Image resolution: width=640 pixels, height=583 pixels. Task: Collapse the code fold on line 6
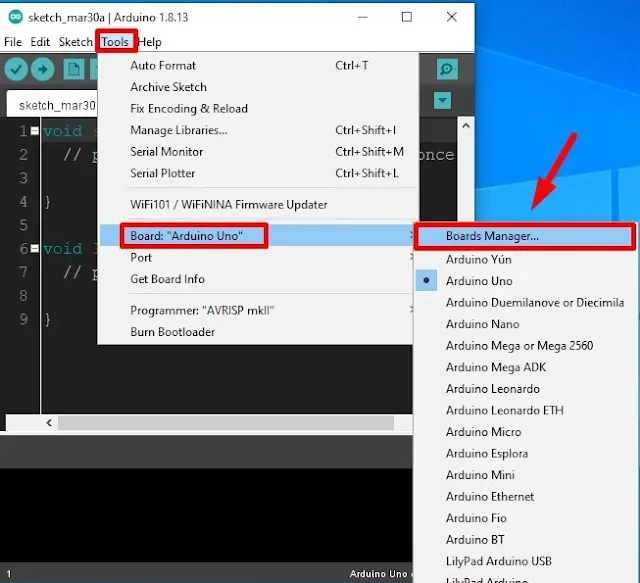pos(35,249)
